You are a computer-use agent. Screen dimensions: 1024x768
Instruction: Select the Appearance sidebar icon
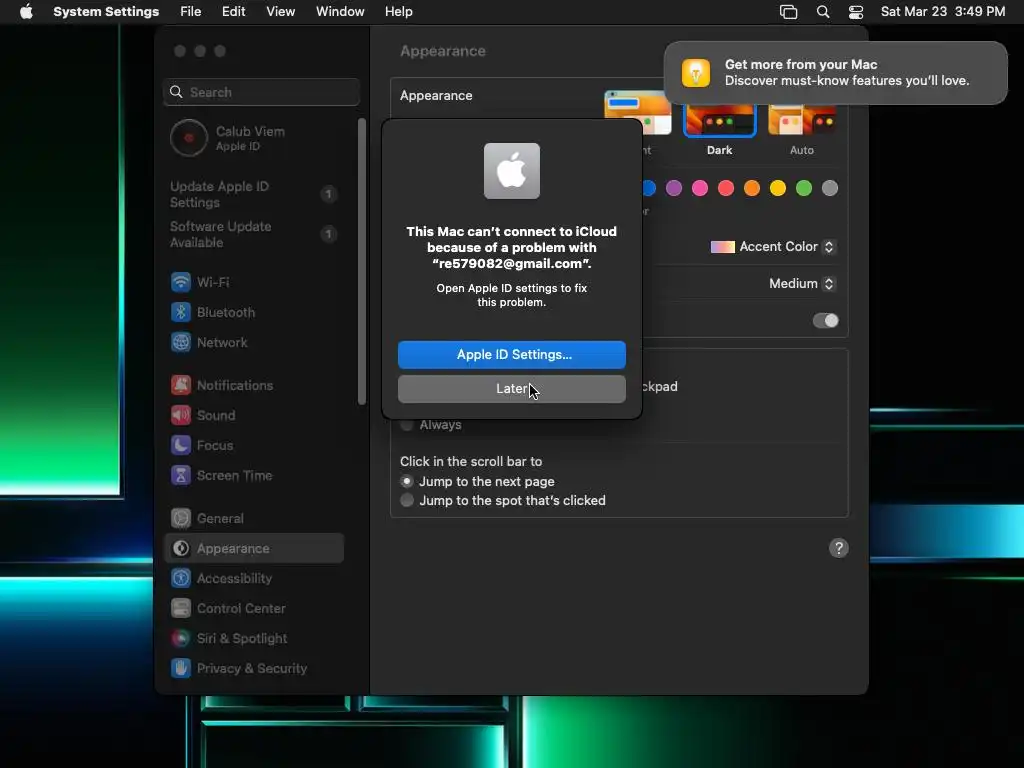(181, 549)
